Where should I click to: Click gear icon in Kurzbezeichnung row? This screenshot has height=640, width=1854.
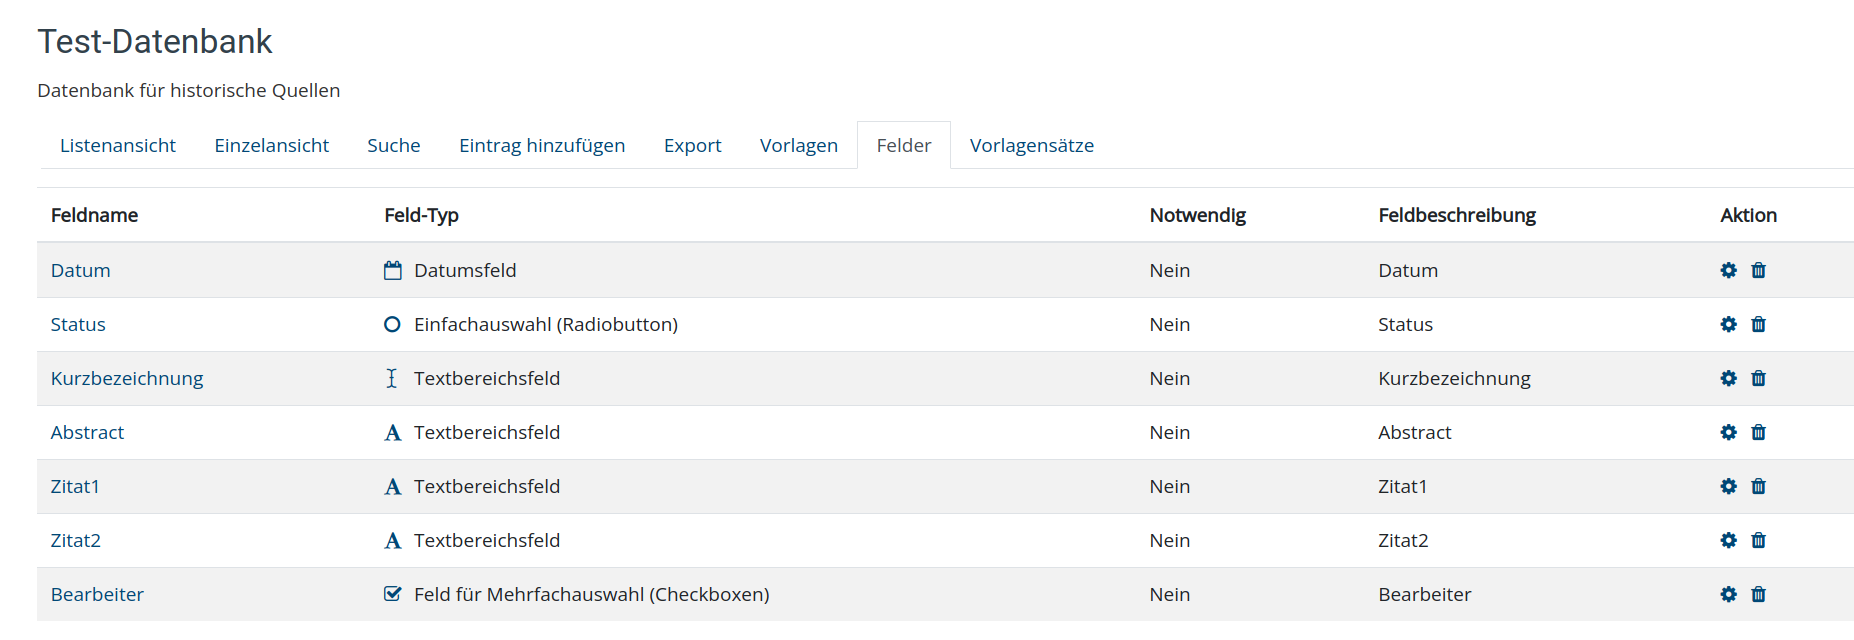pos(1728,378)
